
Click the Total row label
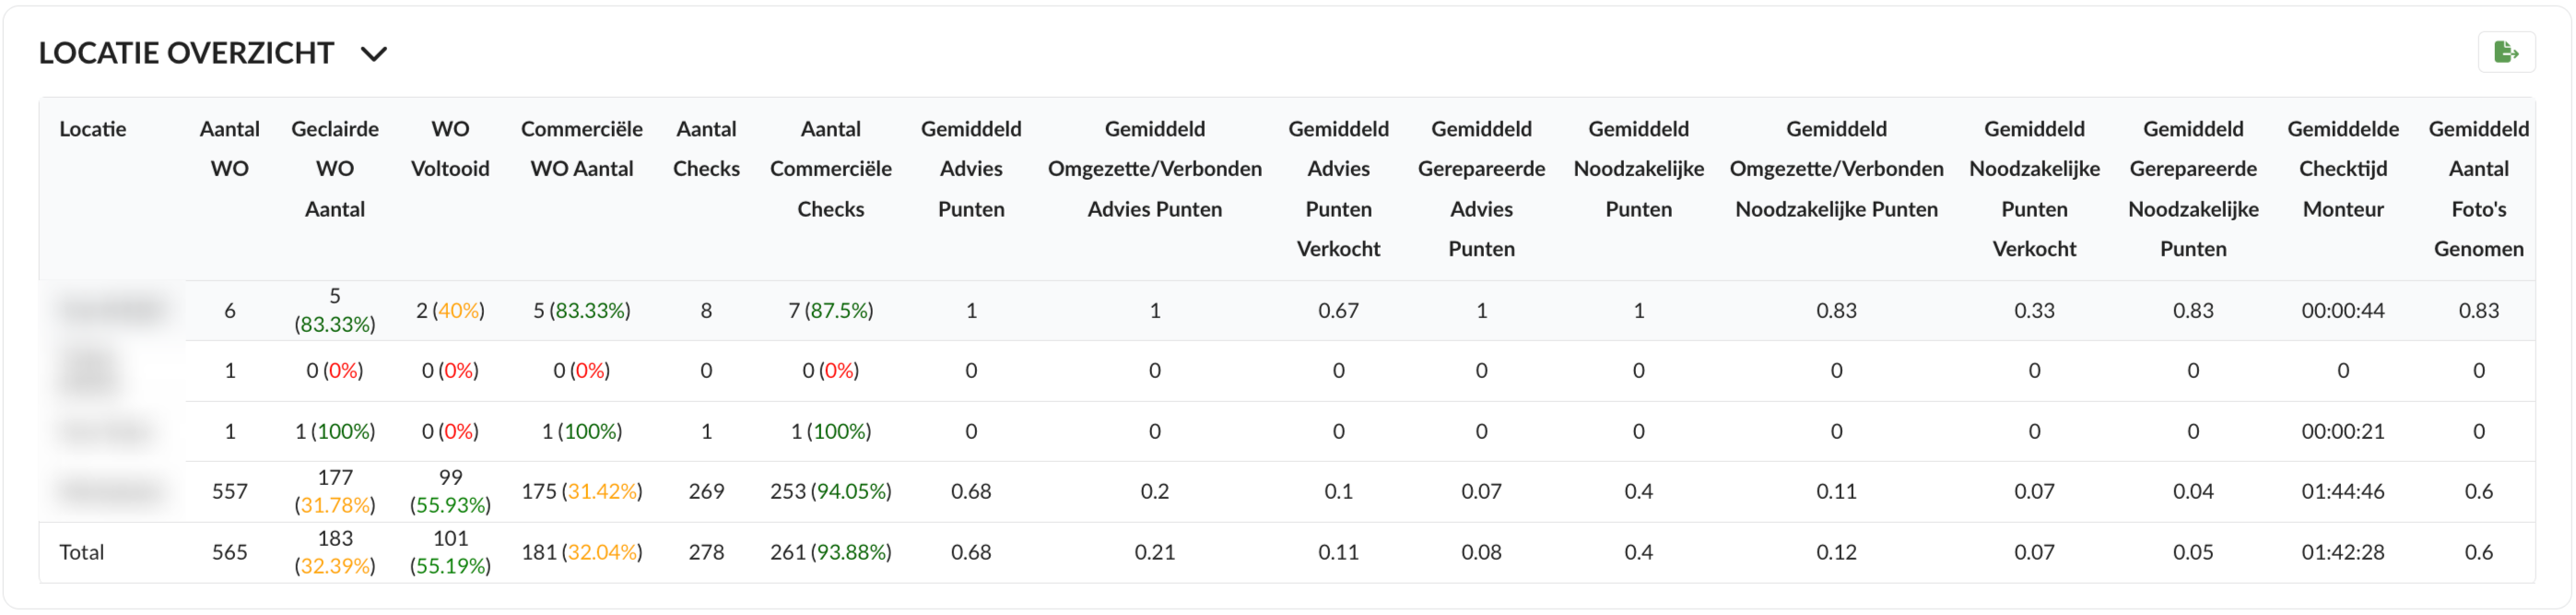tap(82, 552)
